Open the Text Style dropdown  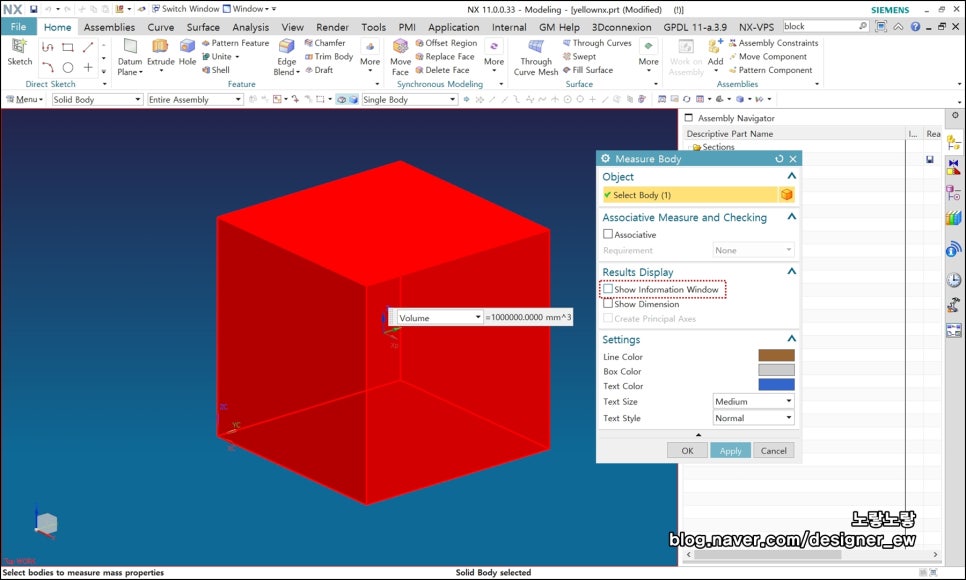coord(753,418)
